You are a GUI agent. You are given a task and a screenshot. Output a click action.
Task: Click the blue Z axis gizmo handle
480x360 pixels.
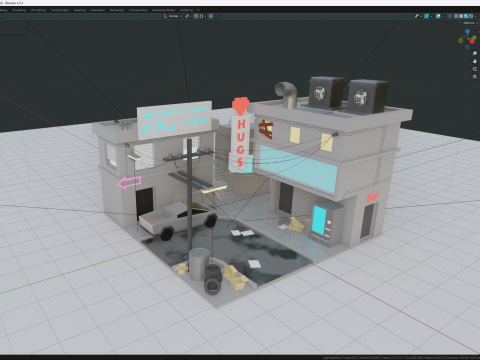467,31
